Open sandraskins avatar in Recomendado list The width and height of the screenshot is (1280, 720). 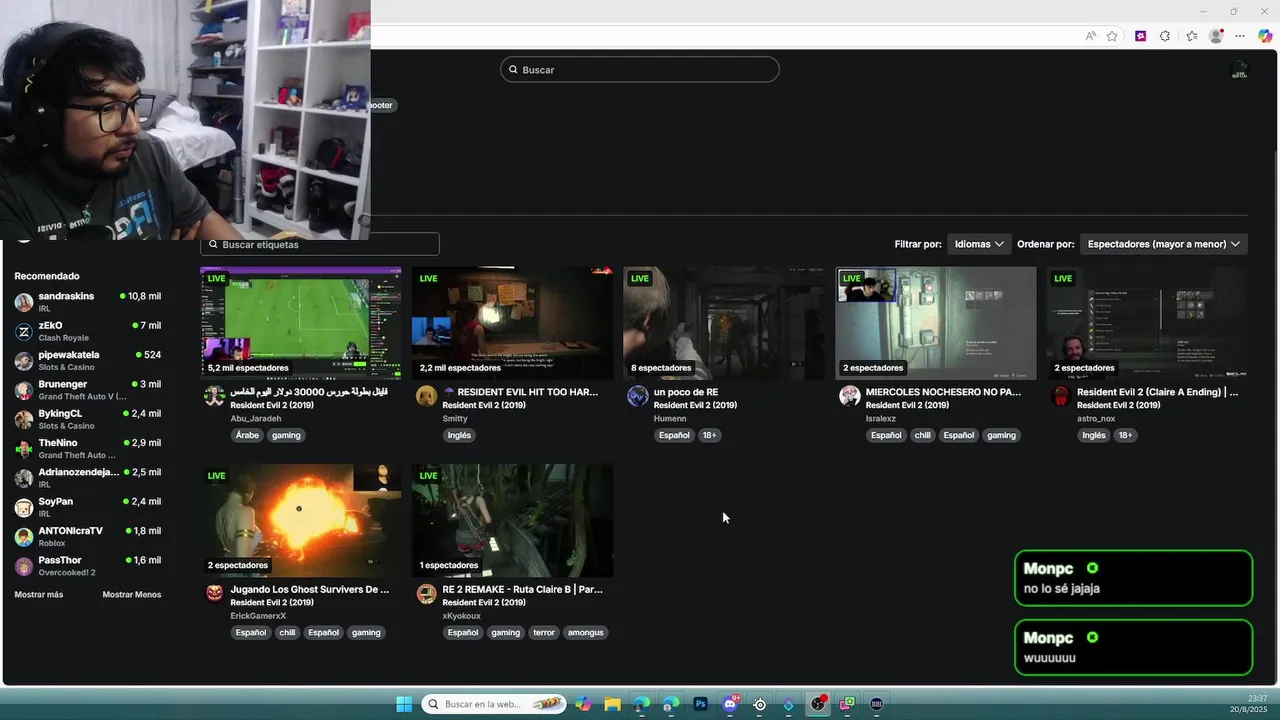(x=24, y=302)
